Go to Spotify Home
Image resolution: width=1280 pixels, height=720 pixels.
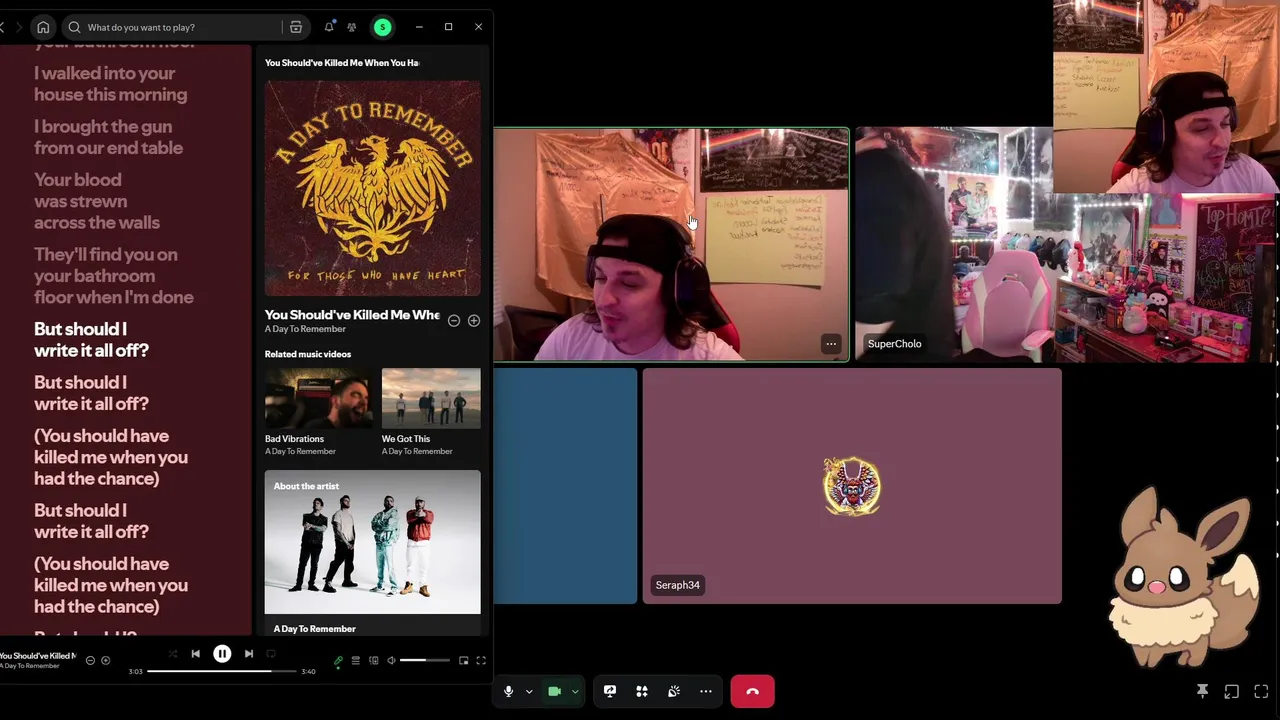[43, 27]
